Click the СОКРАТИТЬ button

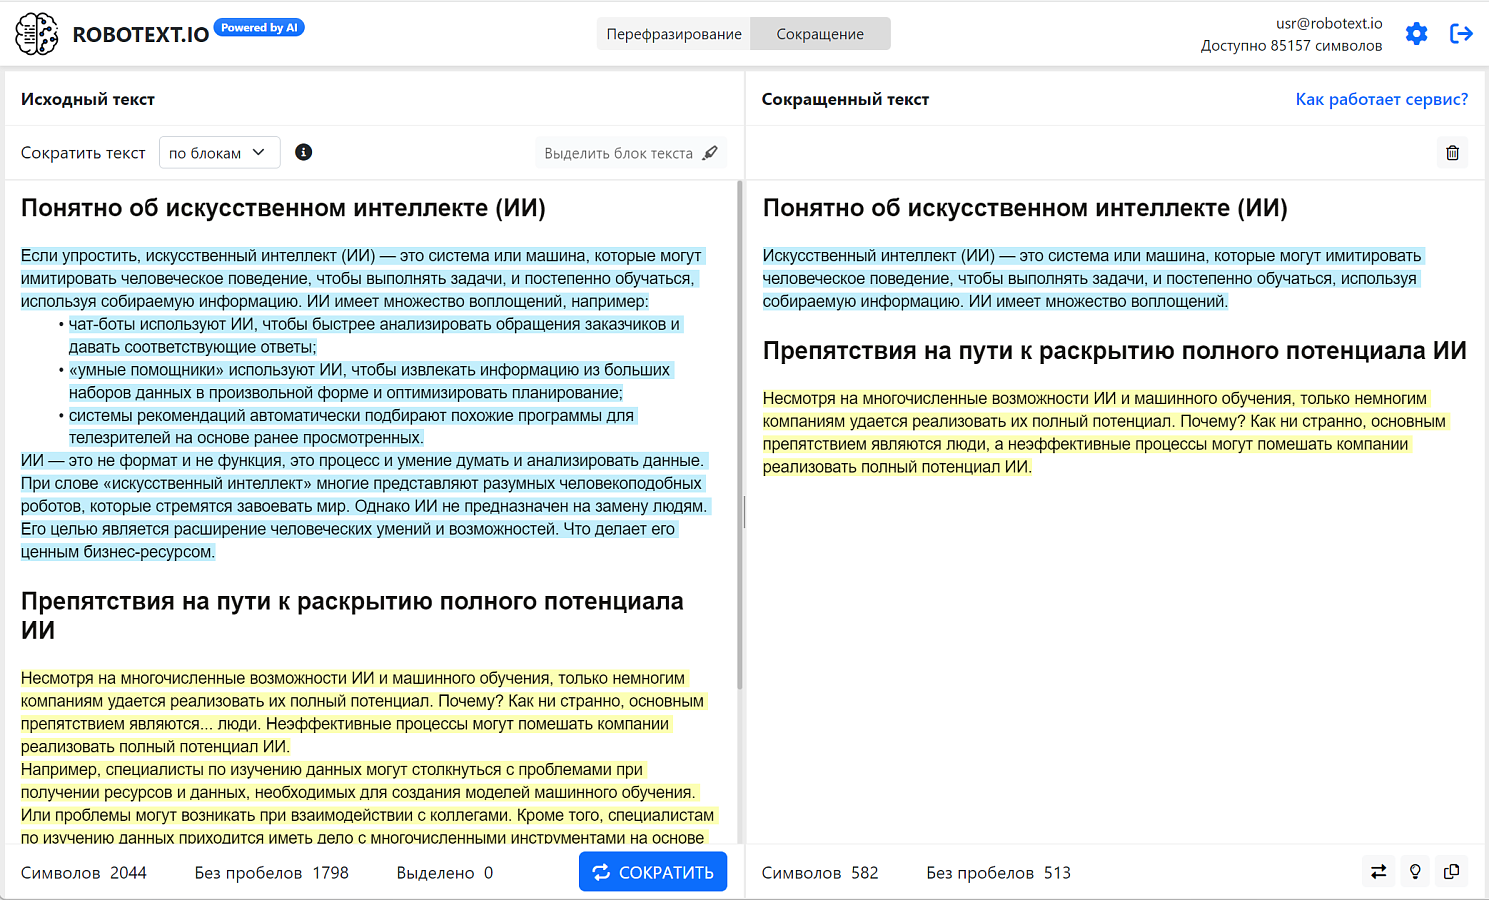pos(653,872)
